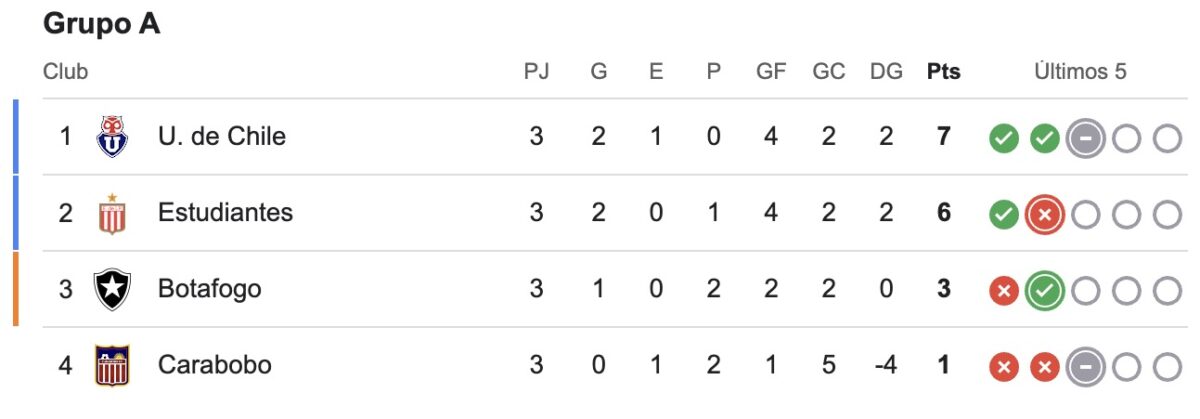Open the Estudiantes team link
Viewport: 1200px width, 419px height.
225,213
